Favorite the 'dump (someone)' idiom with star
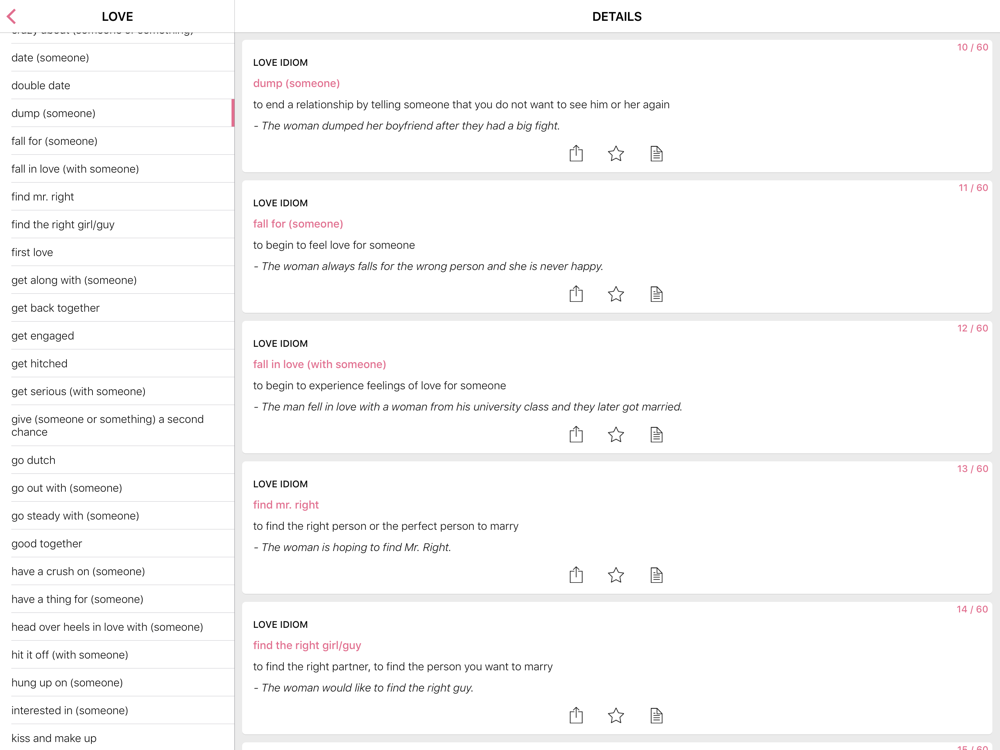This screenshot has width=1000, height=750. 616,153
